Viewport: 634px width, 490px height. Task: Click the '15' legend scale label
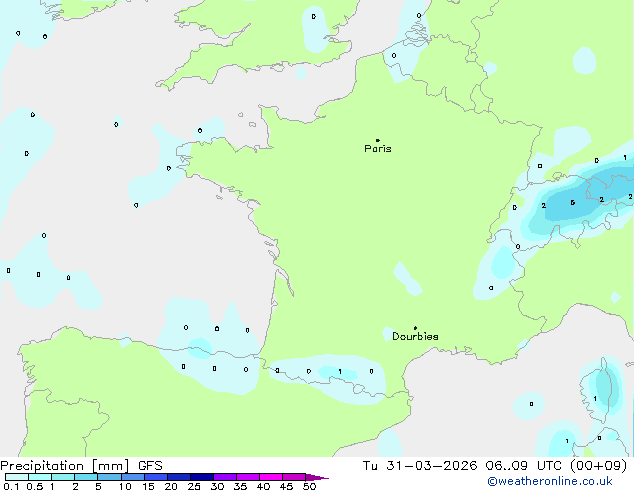point(148,486)
